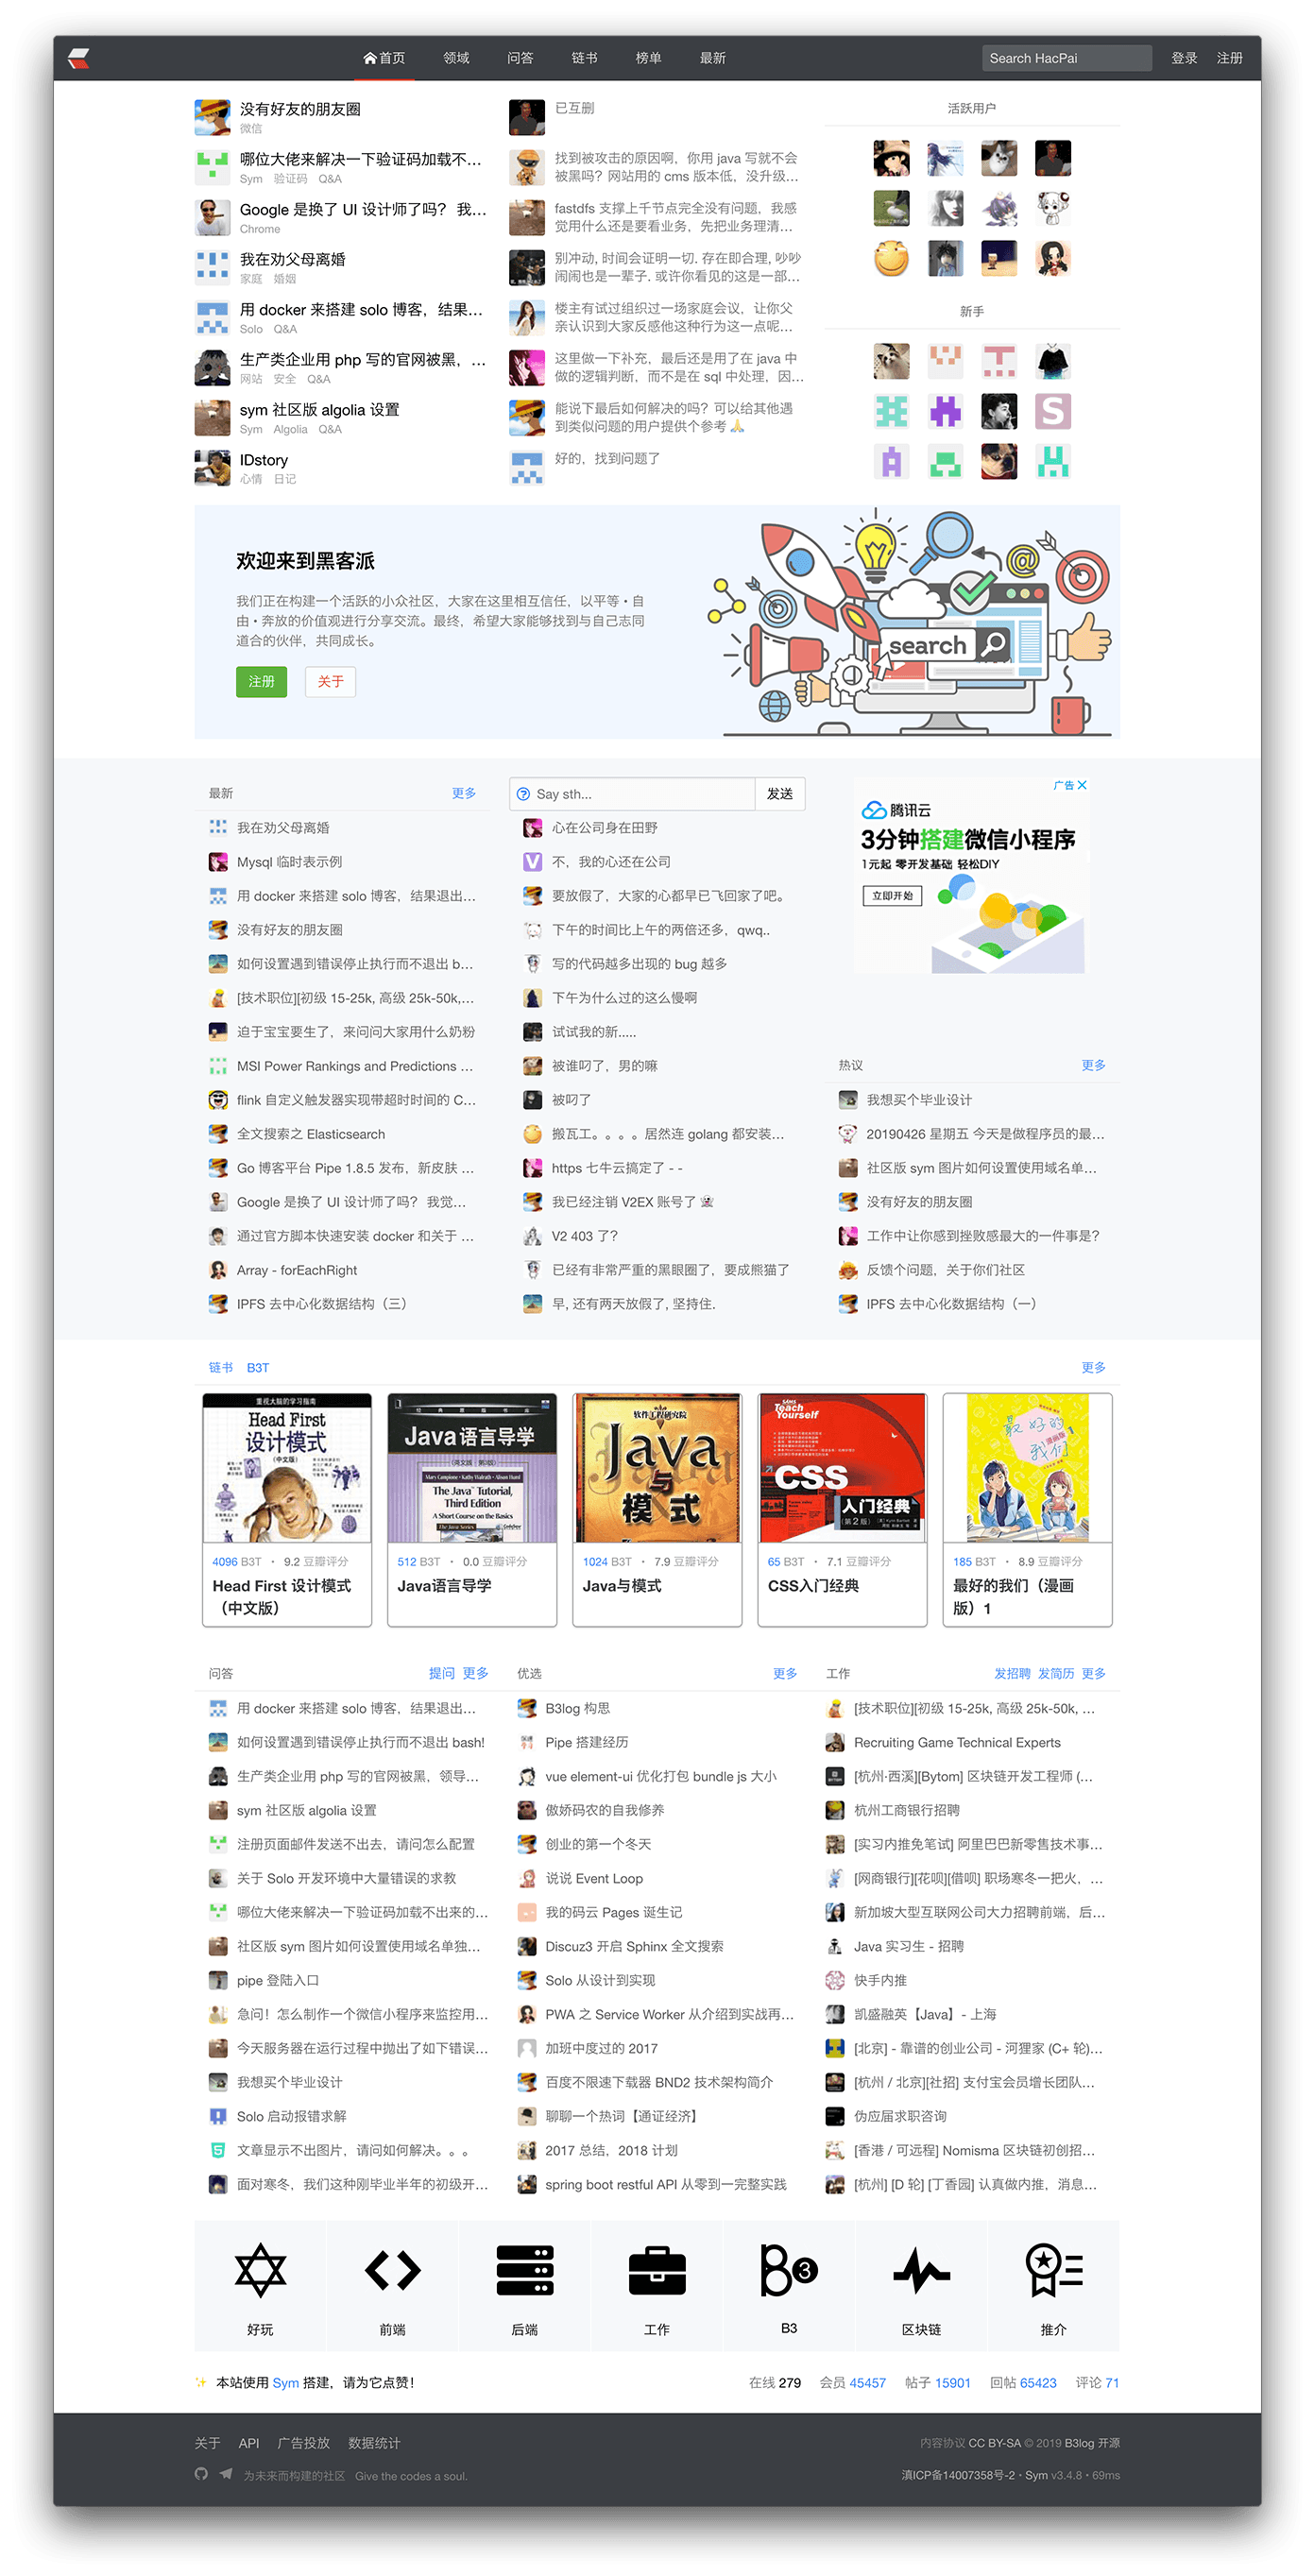The width and height of the screenshot is (1314, 2576).
Task: Click the help icon in Say sth box
Action: click(x=523, y=794)
